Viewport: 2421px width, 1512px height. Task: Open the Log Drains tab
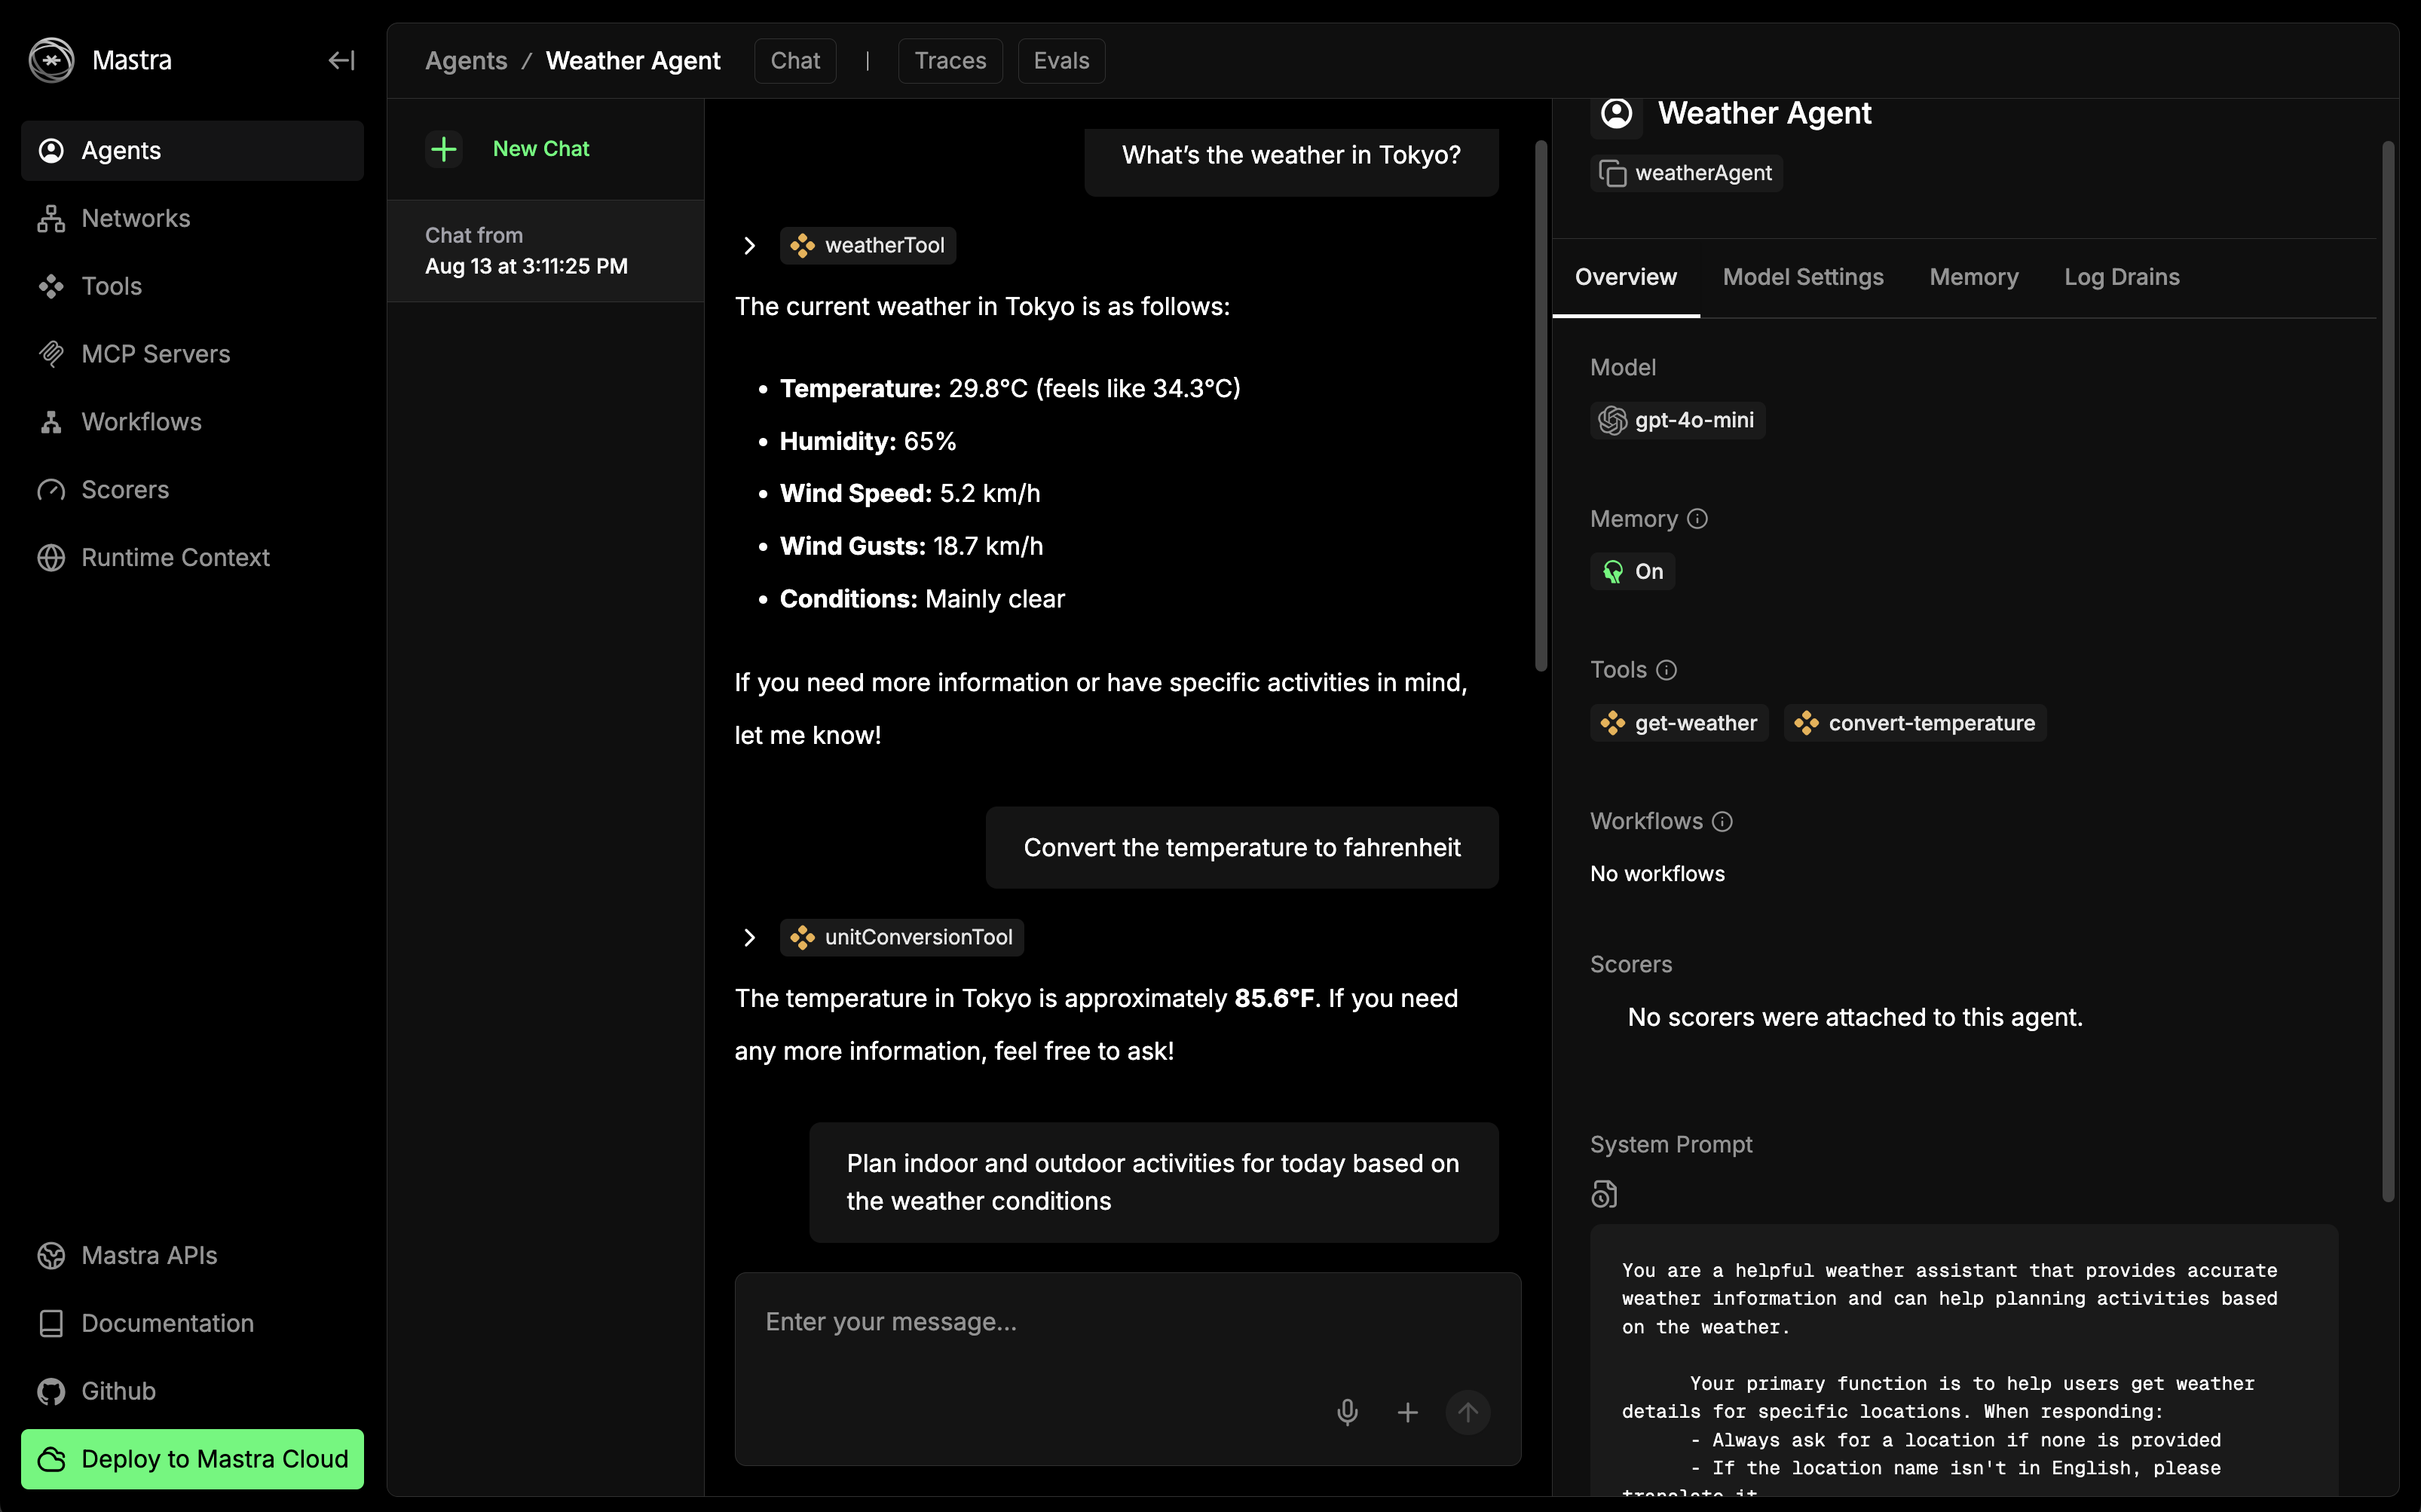tap(2122, 278)
